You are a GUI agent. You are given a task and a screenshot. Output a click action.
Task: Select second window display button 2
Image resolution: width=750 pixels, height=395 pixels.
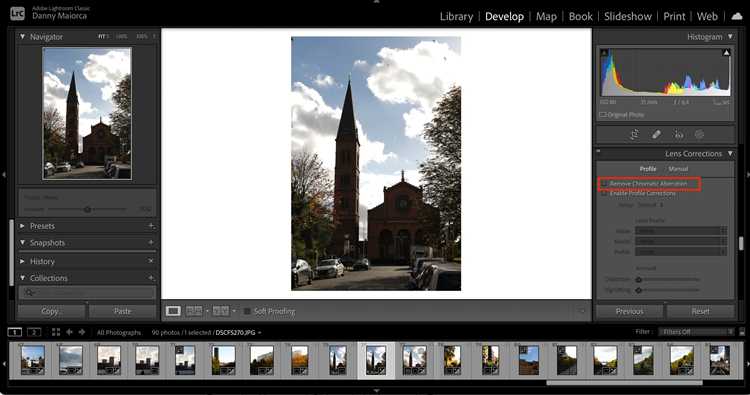tap(34, 332)
